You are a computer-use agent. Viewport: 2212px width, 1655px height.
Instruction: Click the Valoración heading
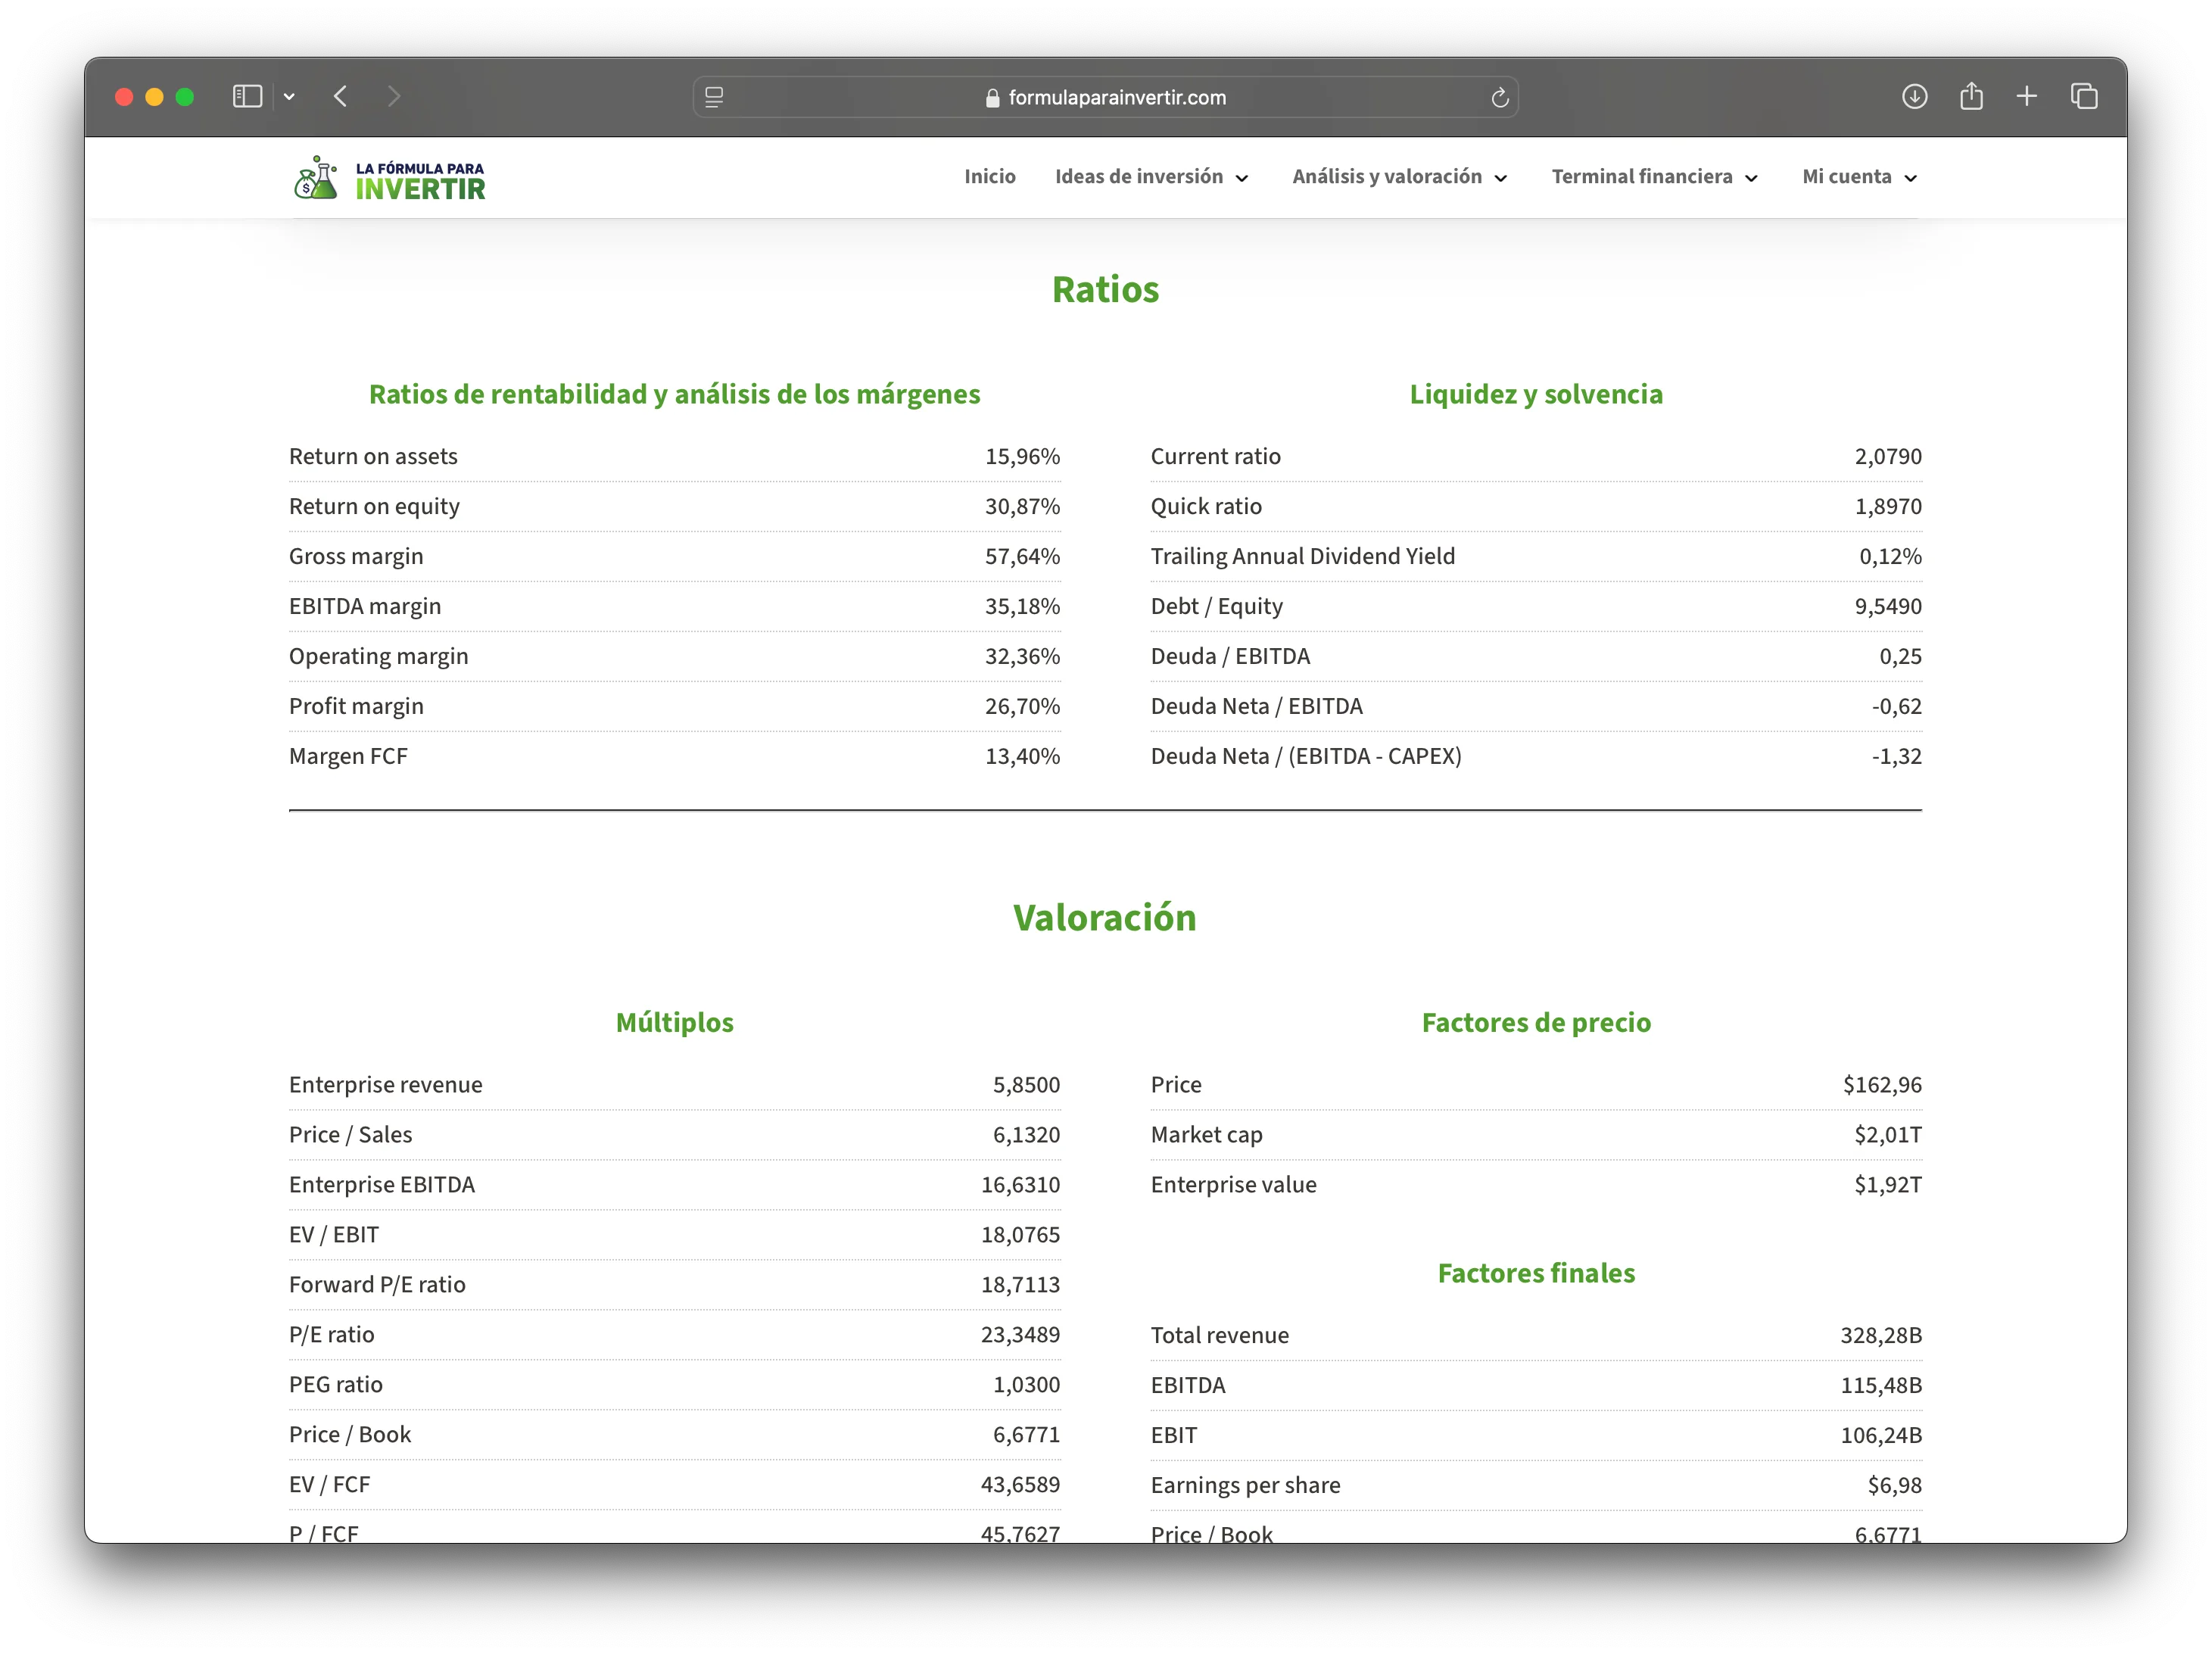point(1105,918)
